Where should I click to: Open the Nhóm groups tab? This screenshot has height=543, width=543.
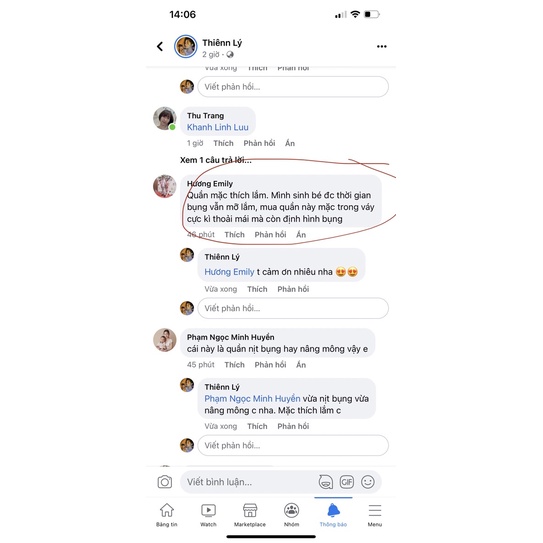[x=292, y=515]
